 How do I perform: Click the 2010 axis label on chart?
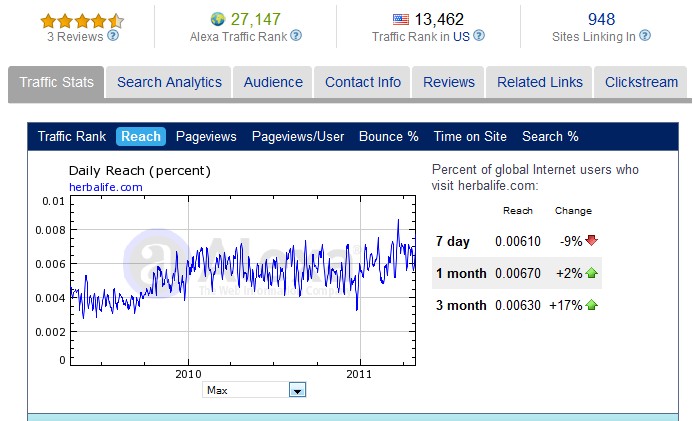click(x=188, y=374)
